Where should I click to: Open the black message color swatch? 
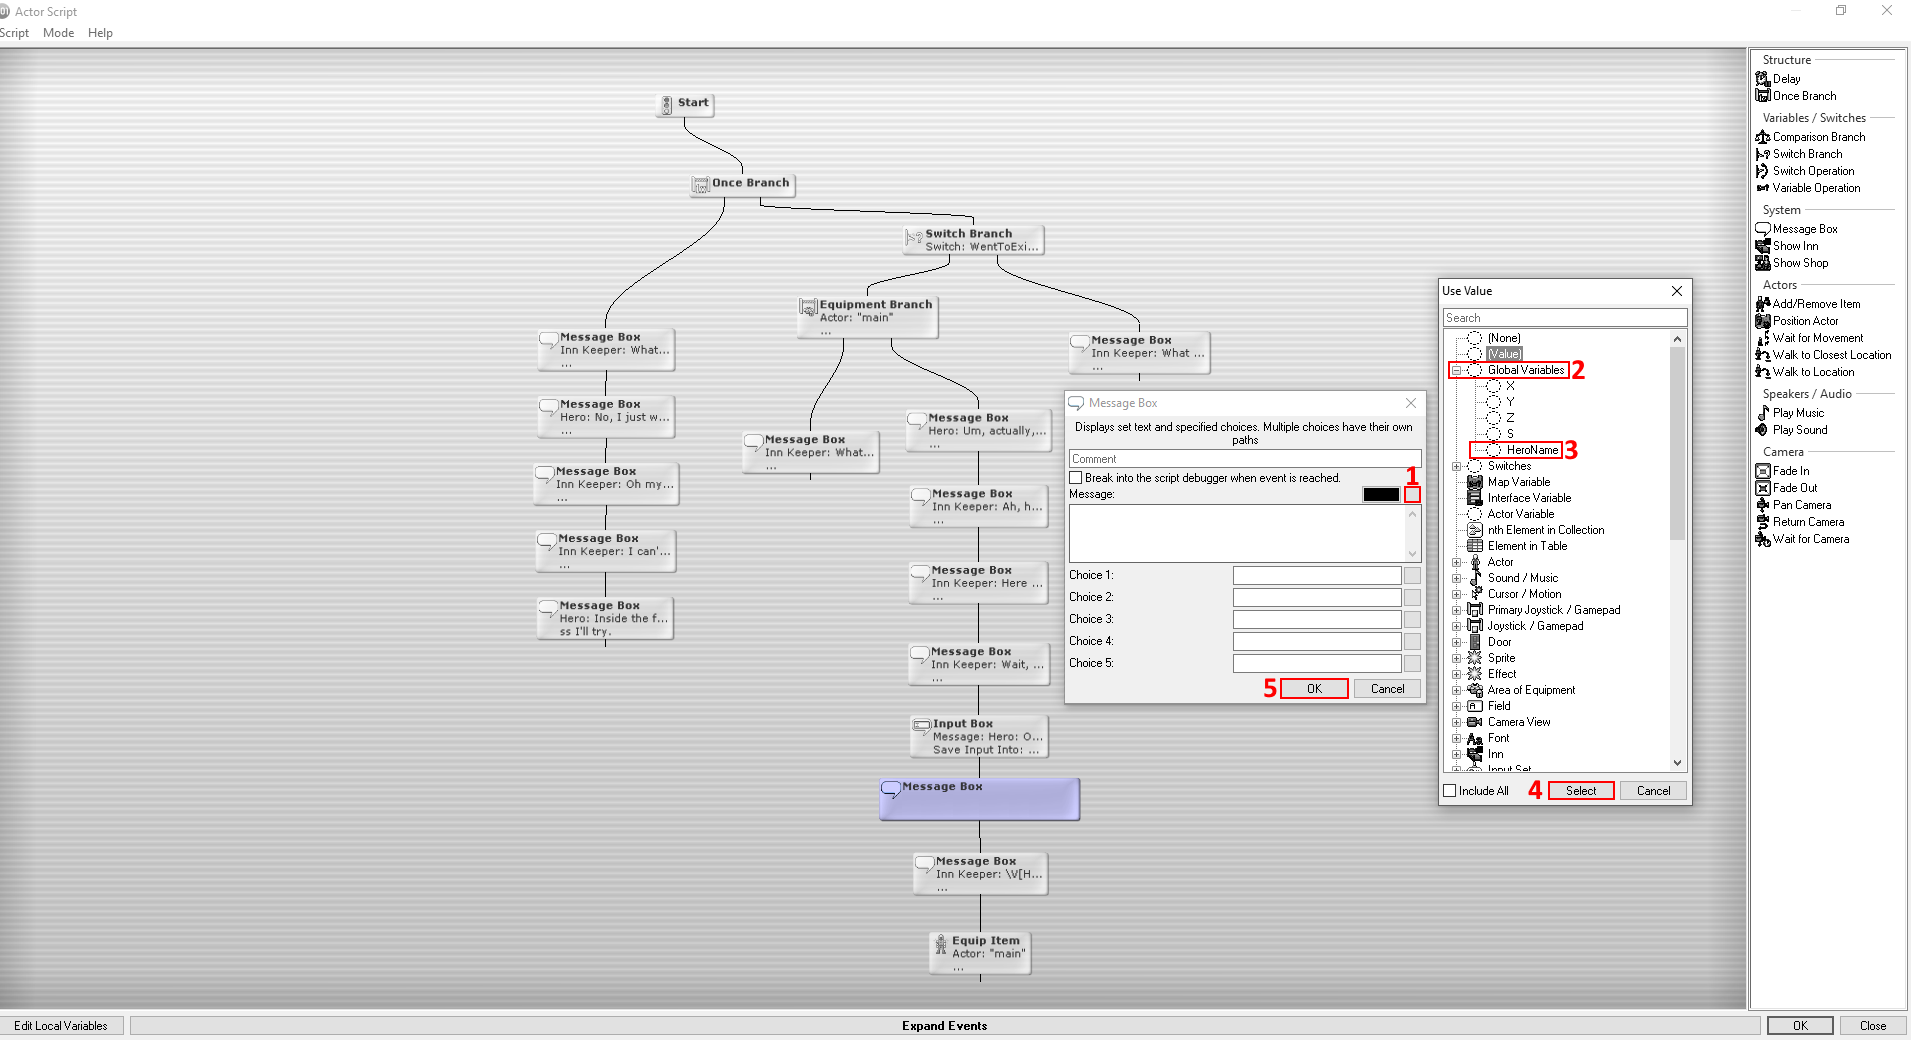point(1381,494)
